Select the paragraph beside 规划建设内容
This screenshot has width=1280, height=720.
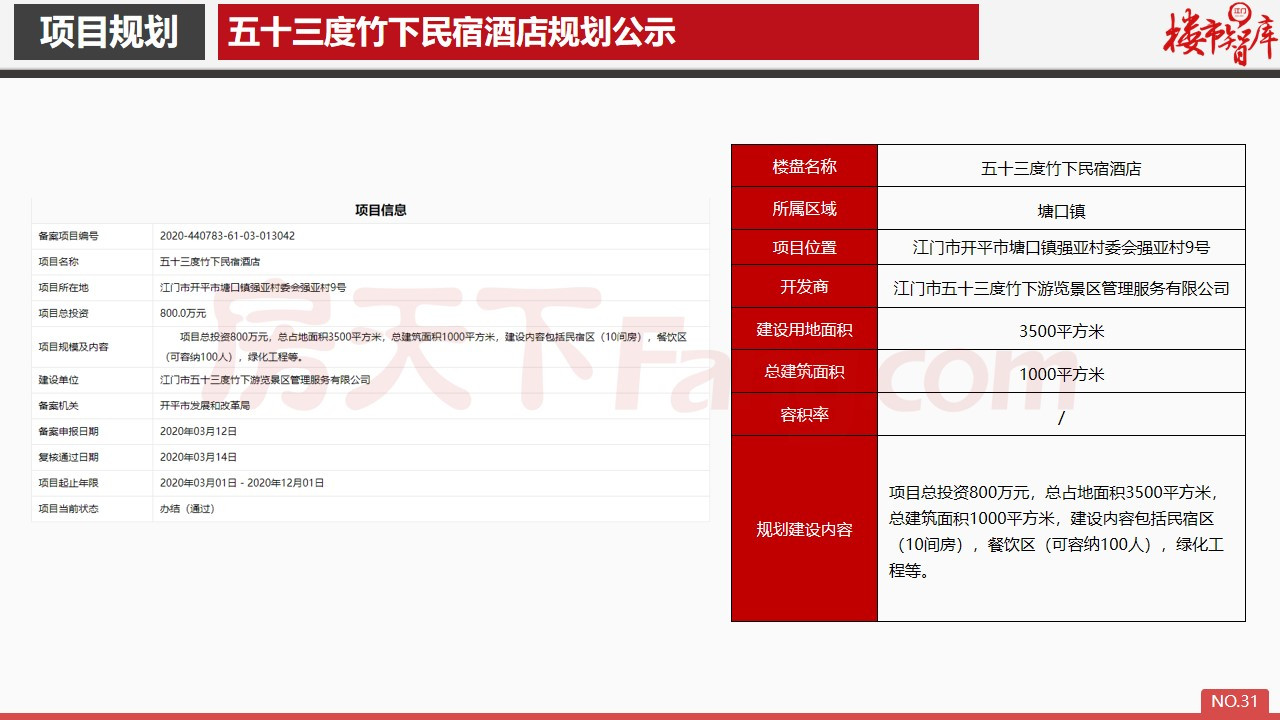point(1057,532)
